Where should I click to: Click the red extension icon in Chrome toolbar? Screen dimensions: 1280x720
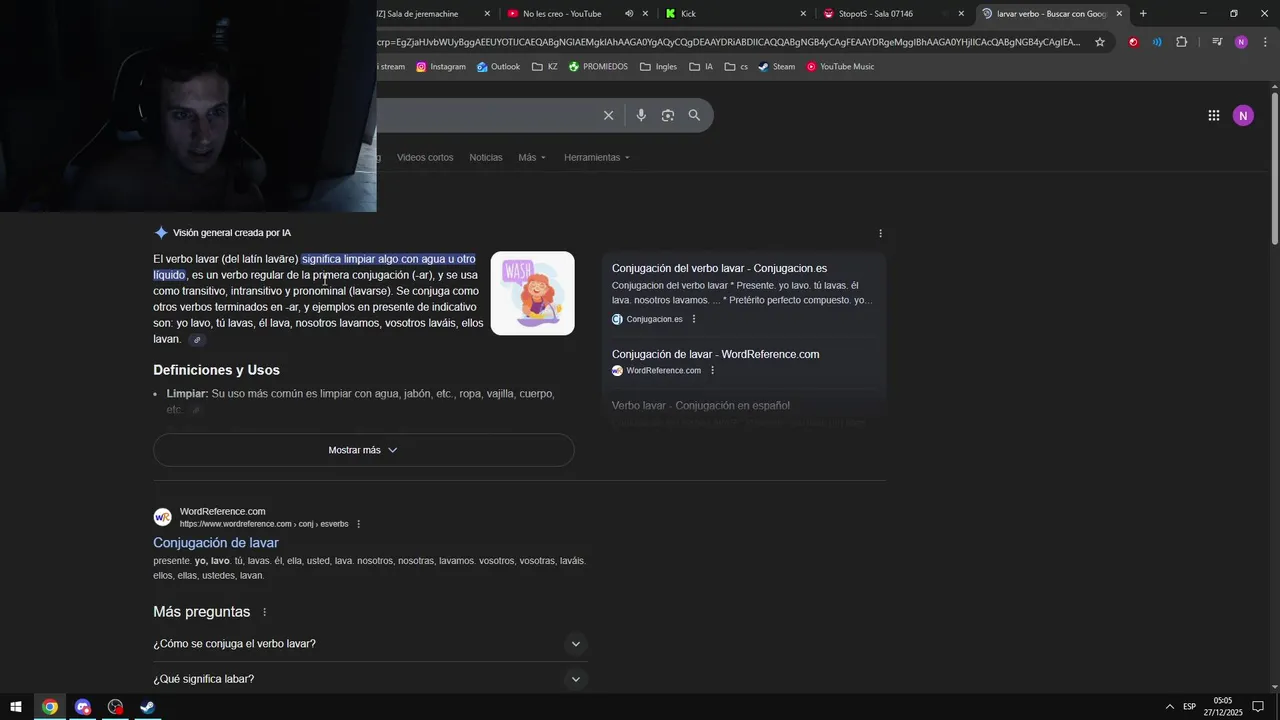1133,42
